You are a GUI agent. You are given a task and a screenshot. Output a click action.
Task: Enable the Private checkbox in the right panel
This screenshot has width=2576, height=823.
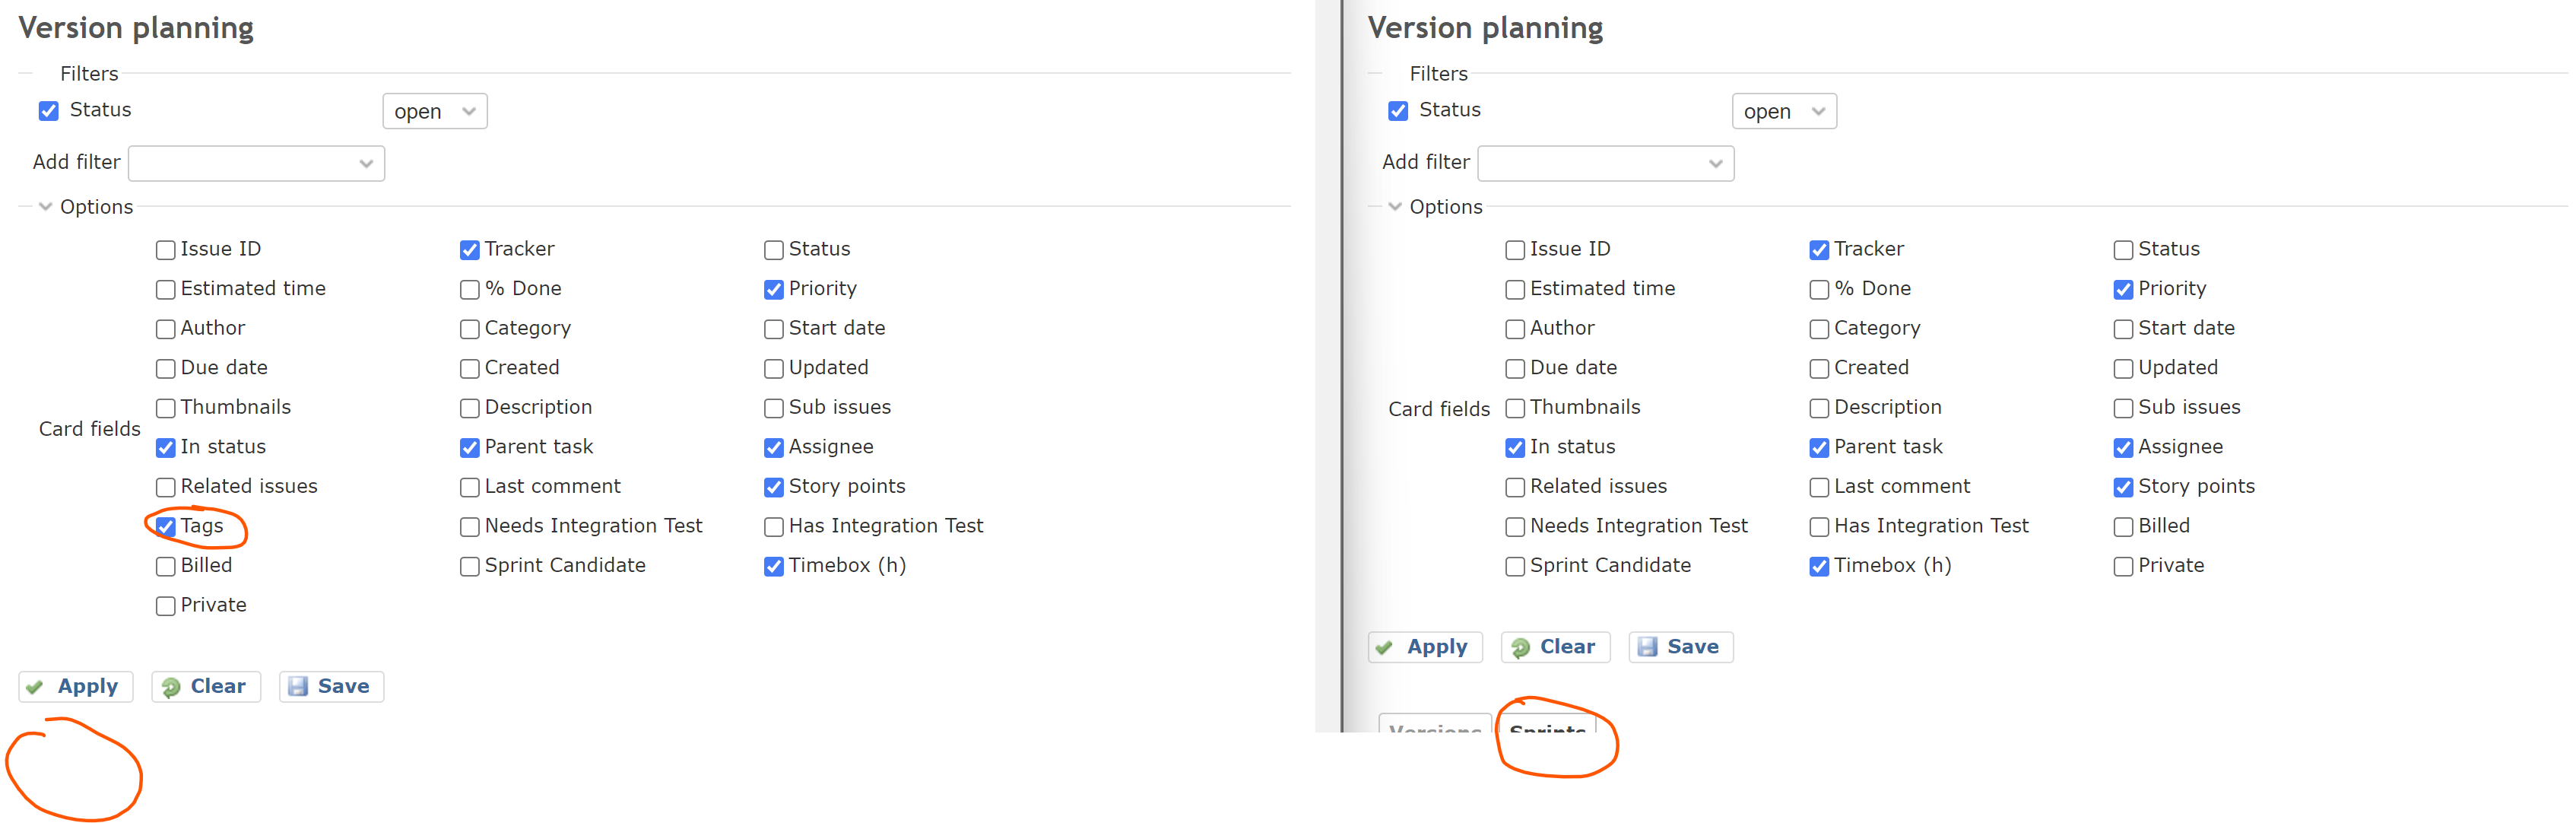tap(2123, 567)
